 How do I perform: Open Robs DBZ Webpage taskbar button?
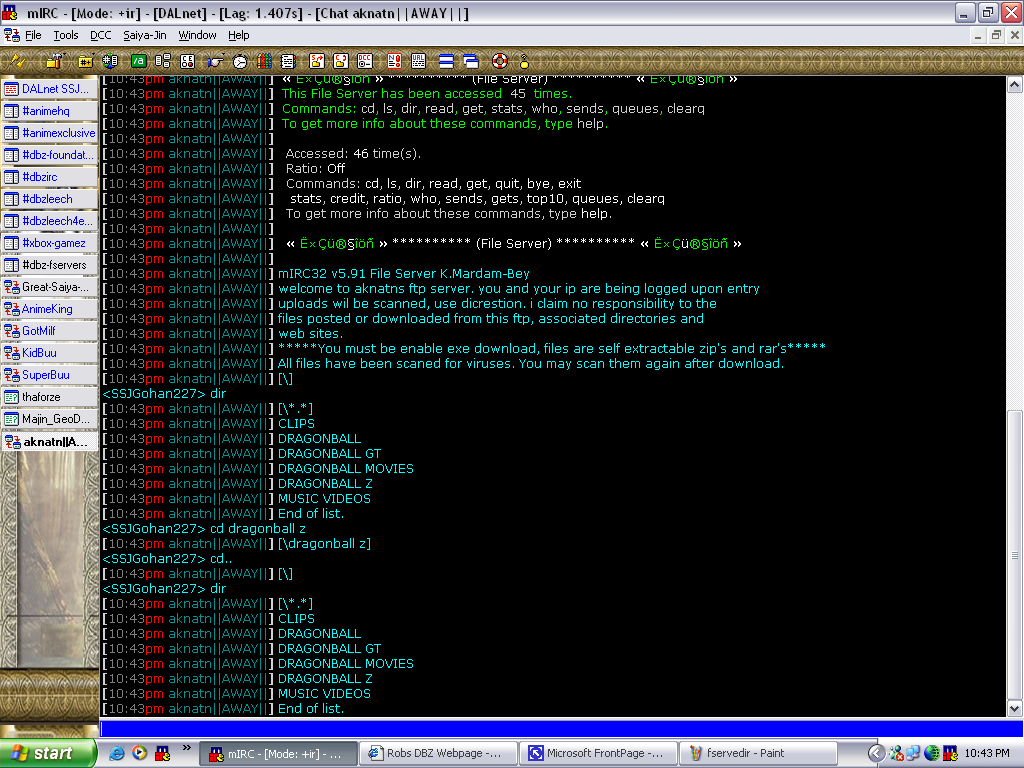pos(438,753)
